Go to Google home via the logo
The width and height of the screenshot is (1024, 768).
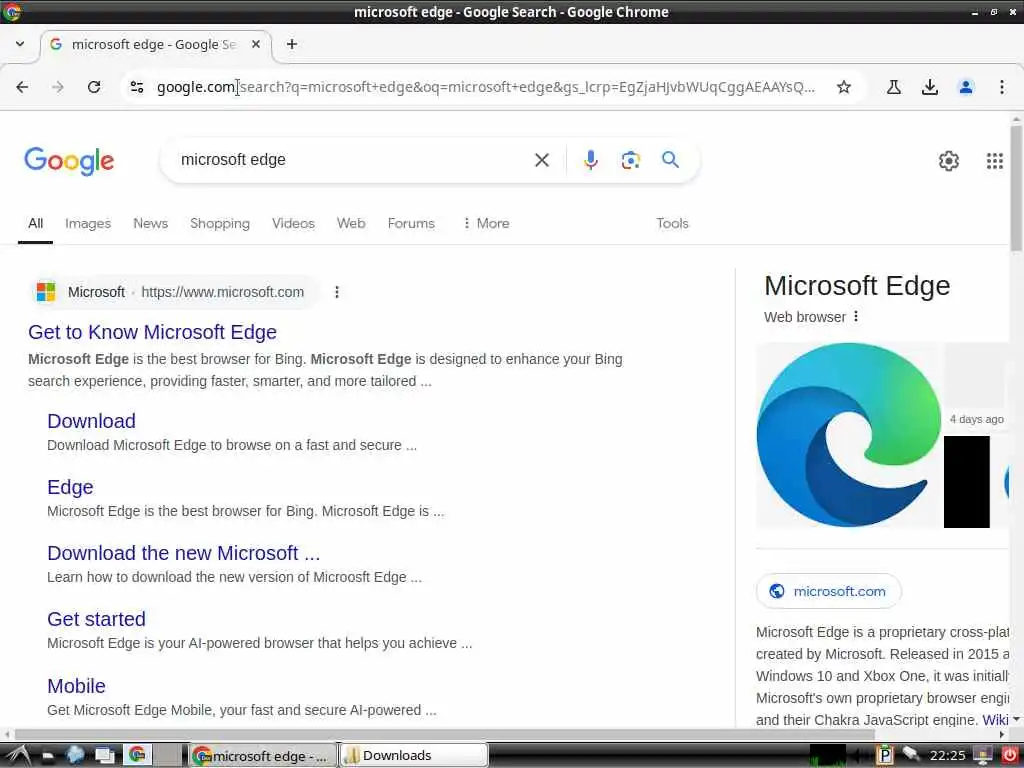click(x=69, y=161)
